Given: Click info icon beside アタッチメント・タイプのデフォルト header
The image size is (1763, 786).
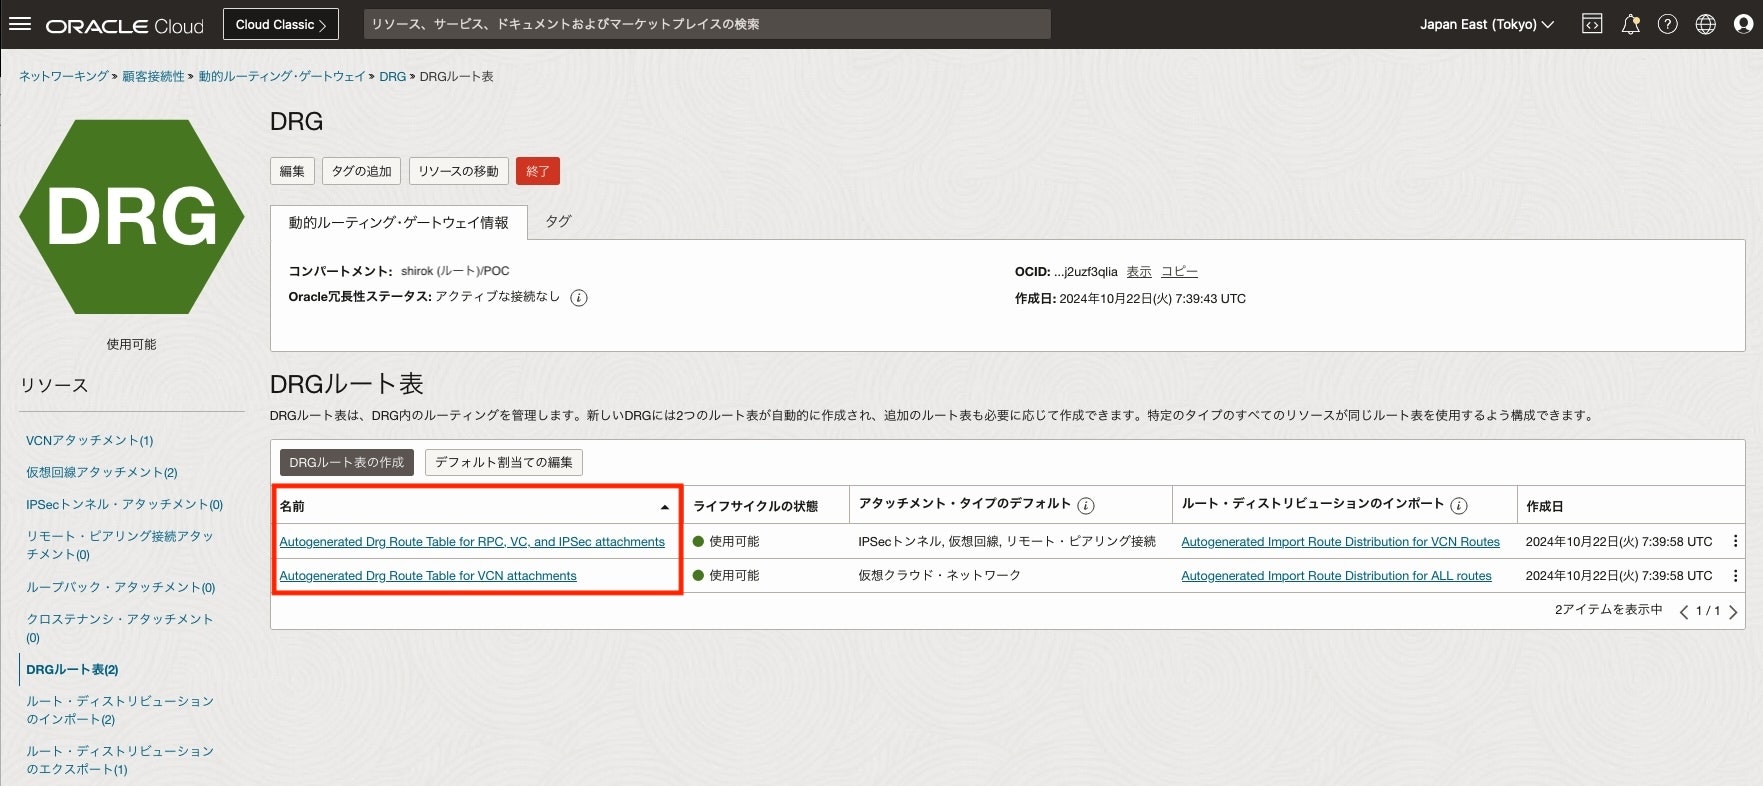Looking at the screenshot, I should 1085,506.
